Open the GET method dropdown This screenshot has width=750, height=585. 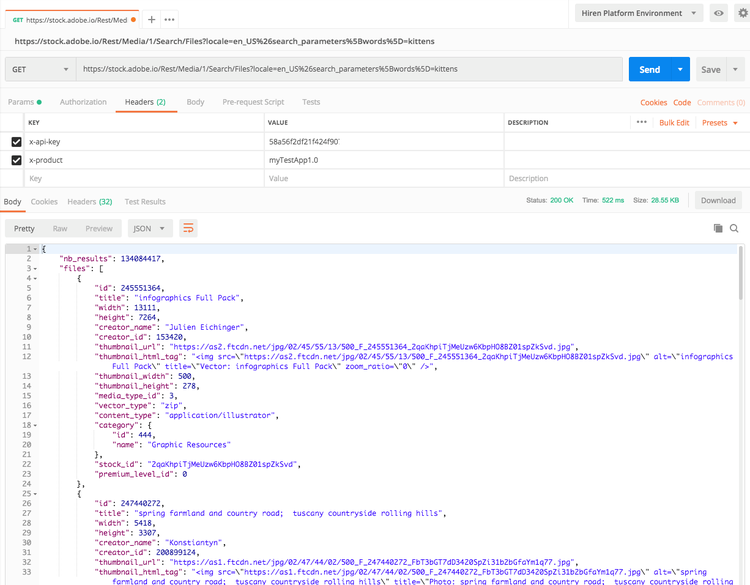click(40, 69)
